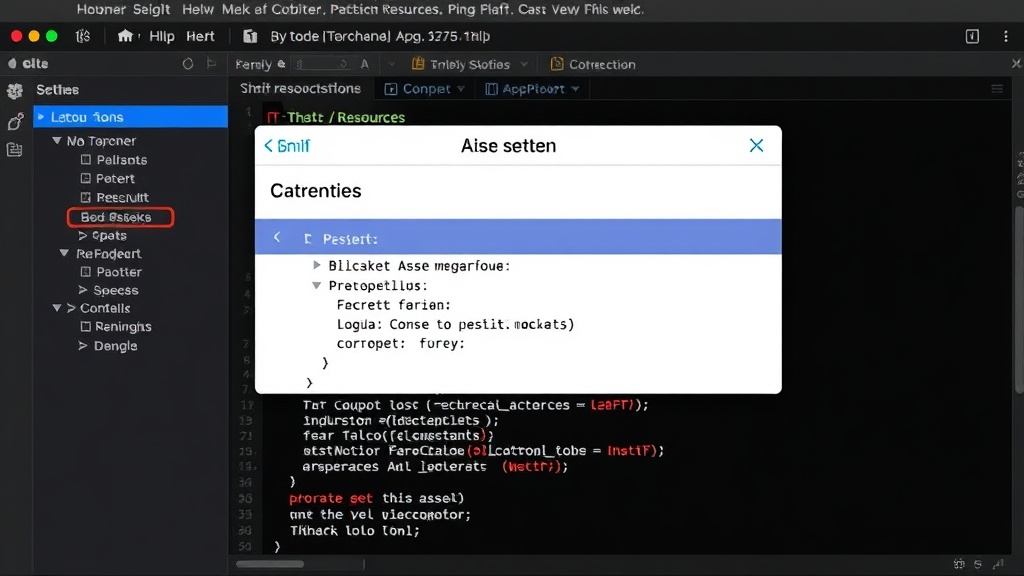Image resolution: width=1024 pixels, height=576 pixels.
Task: Click the Petert file icon
Action: pyautogui.click(x=86, y=178)
